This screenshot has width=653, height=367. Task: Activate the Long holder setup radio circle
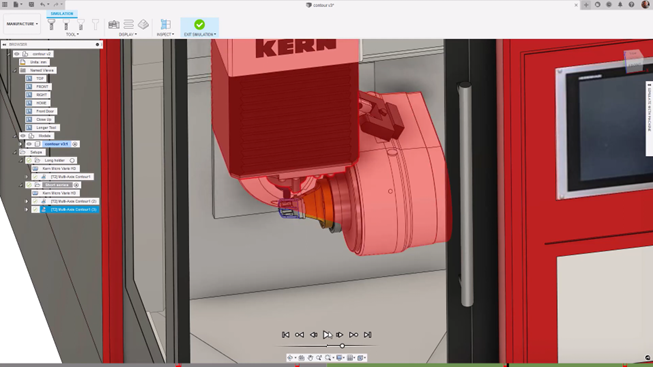pos(72,160)
